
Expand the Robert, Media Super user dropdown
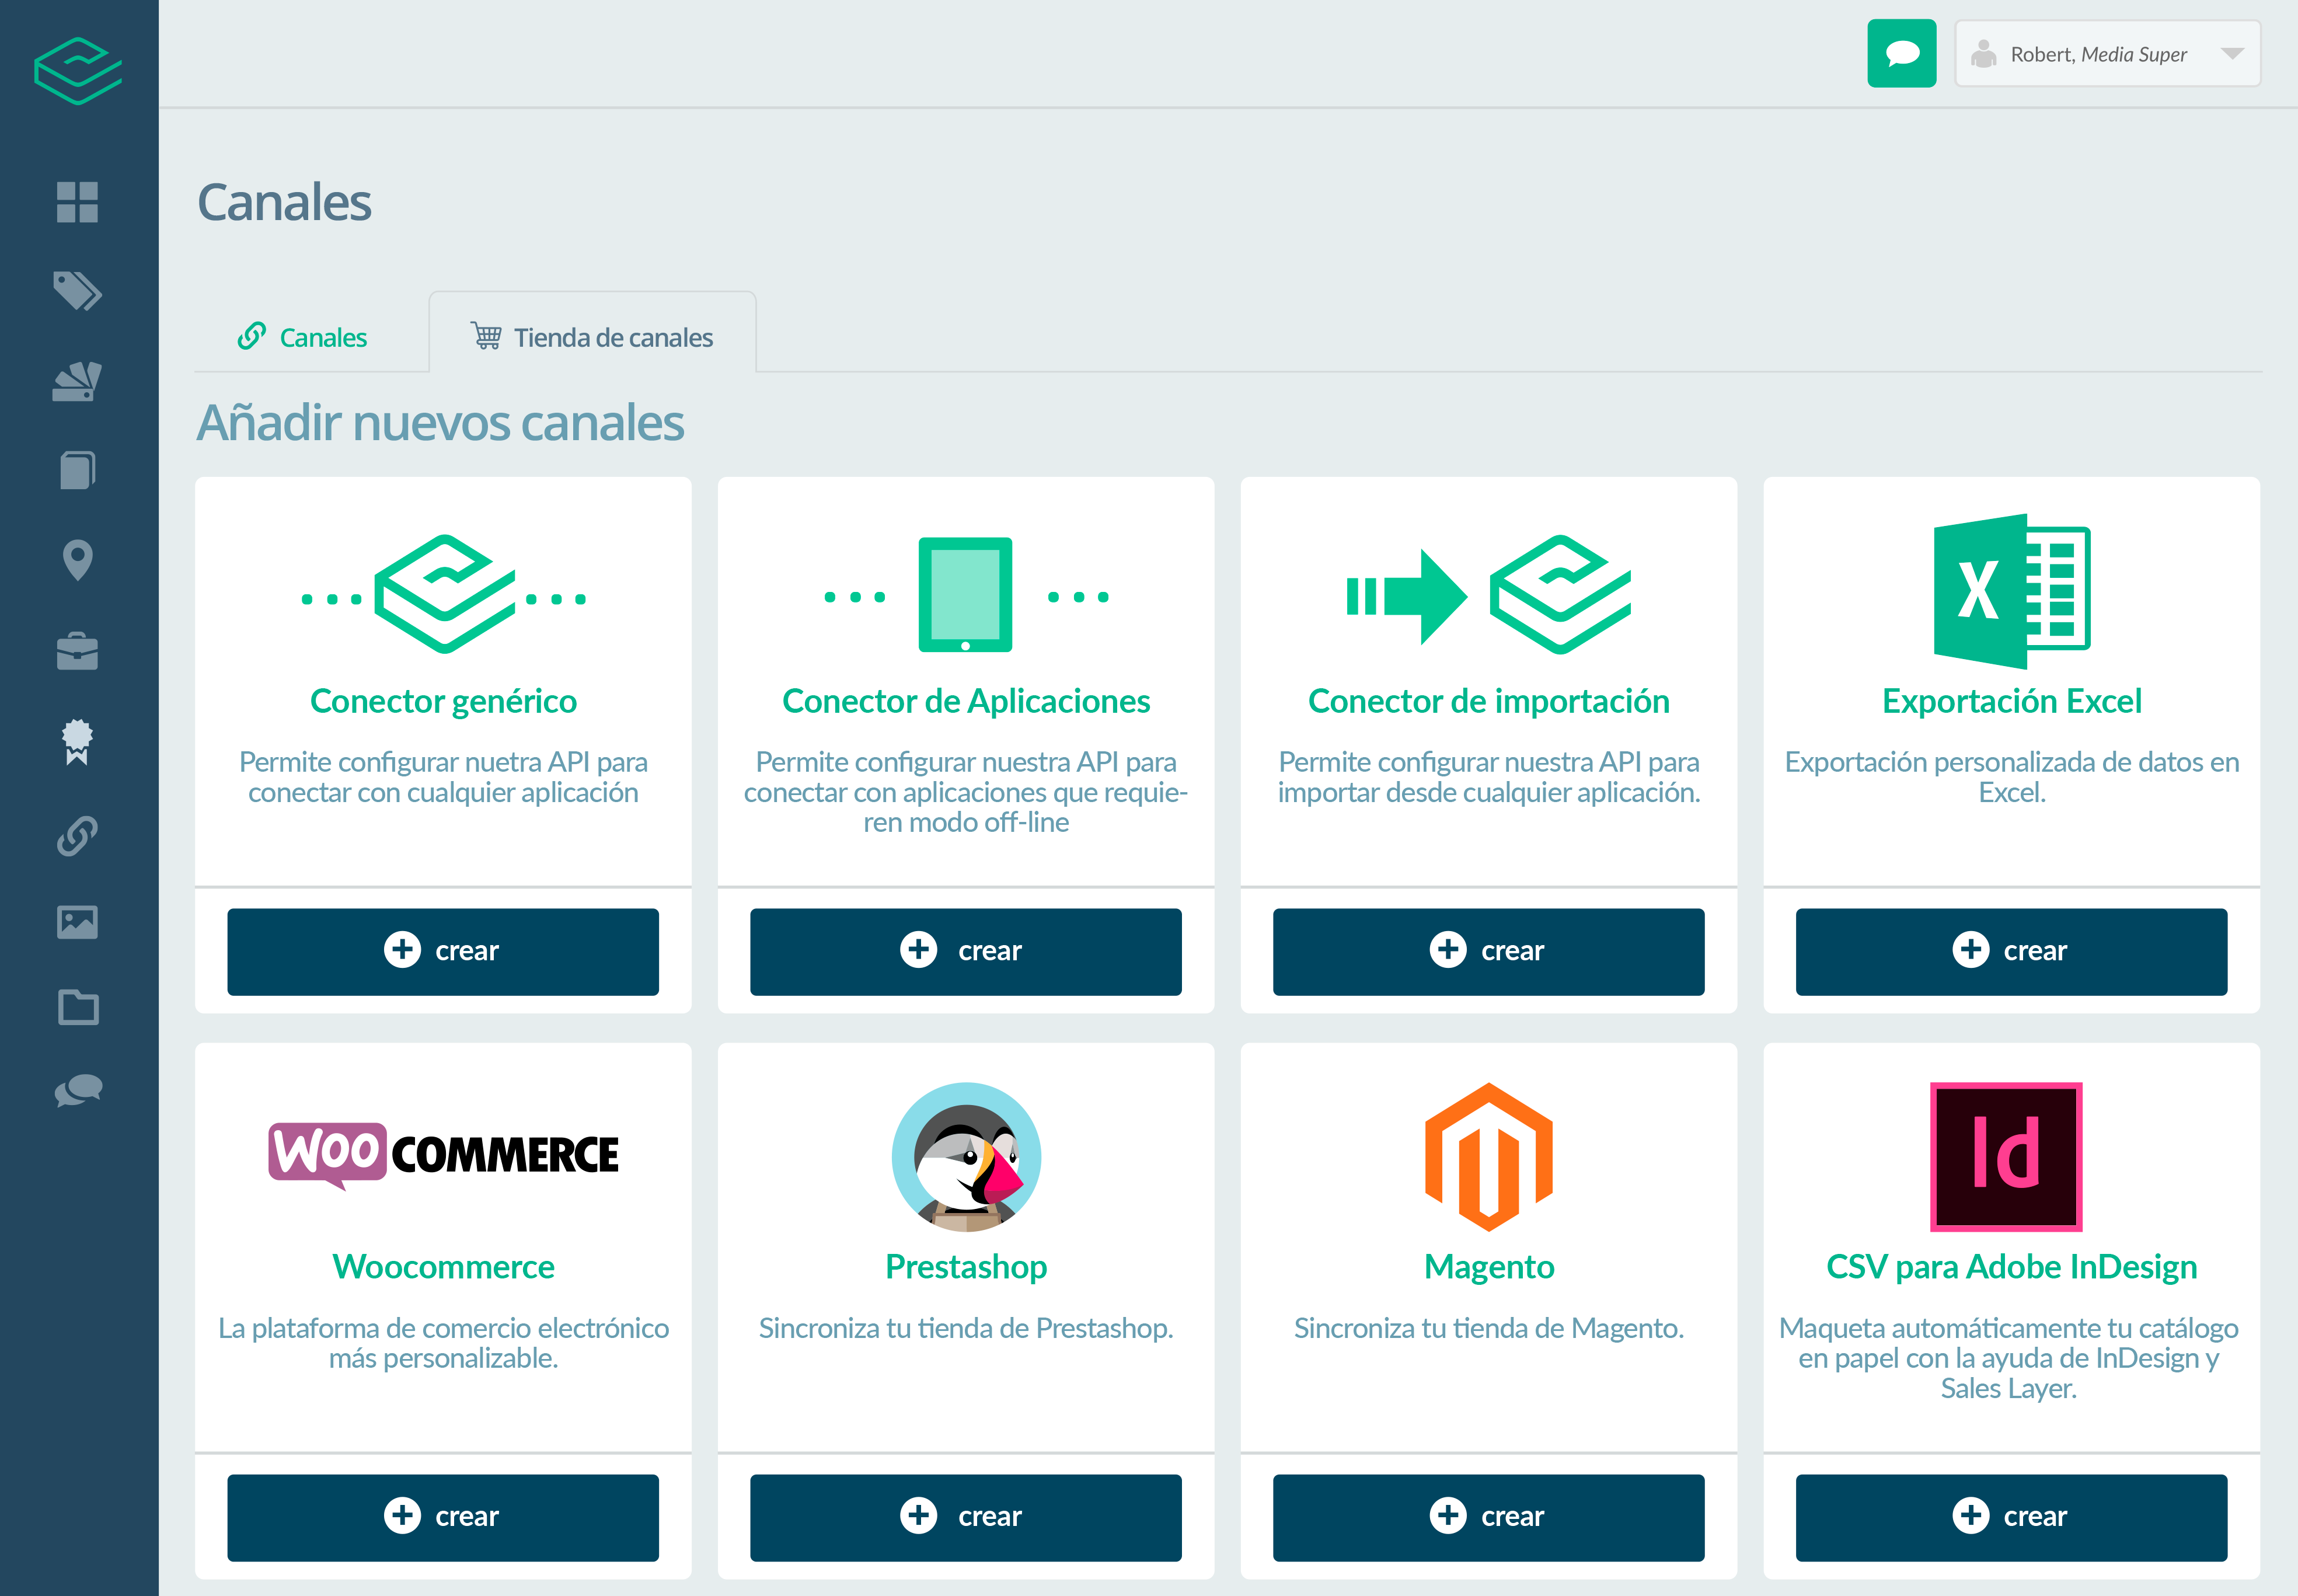pos(2107,54)
